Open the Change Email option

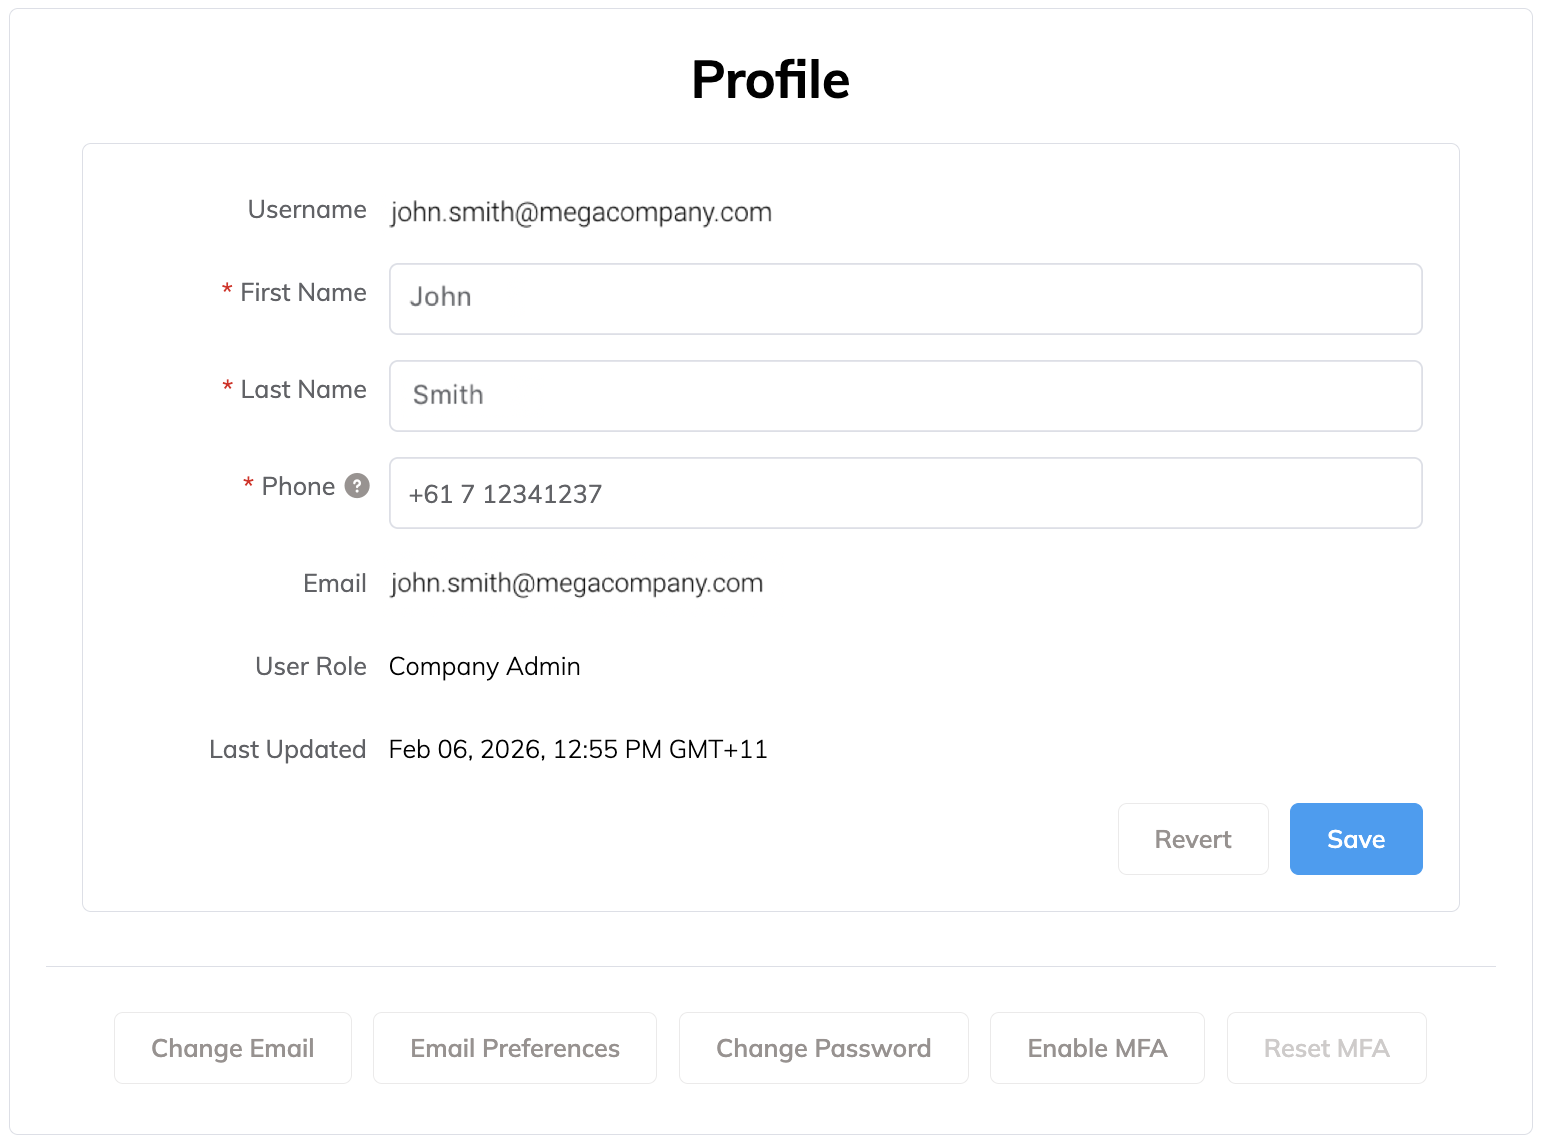[232, 1048]
